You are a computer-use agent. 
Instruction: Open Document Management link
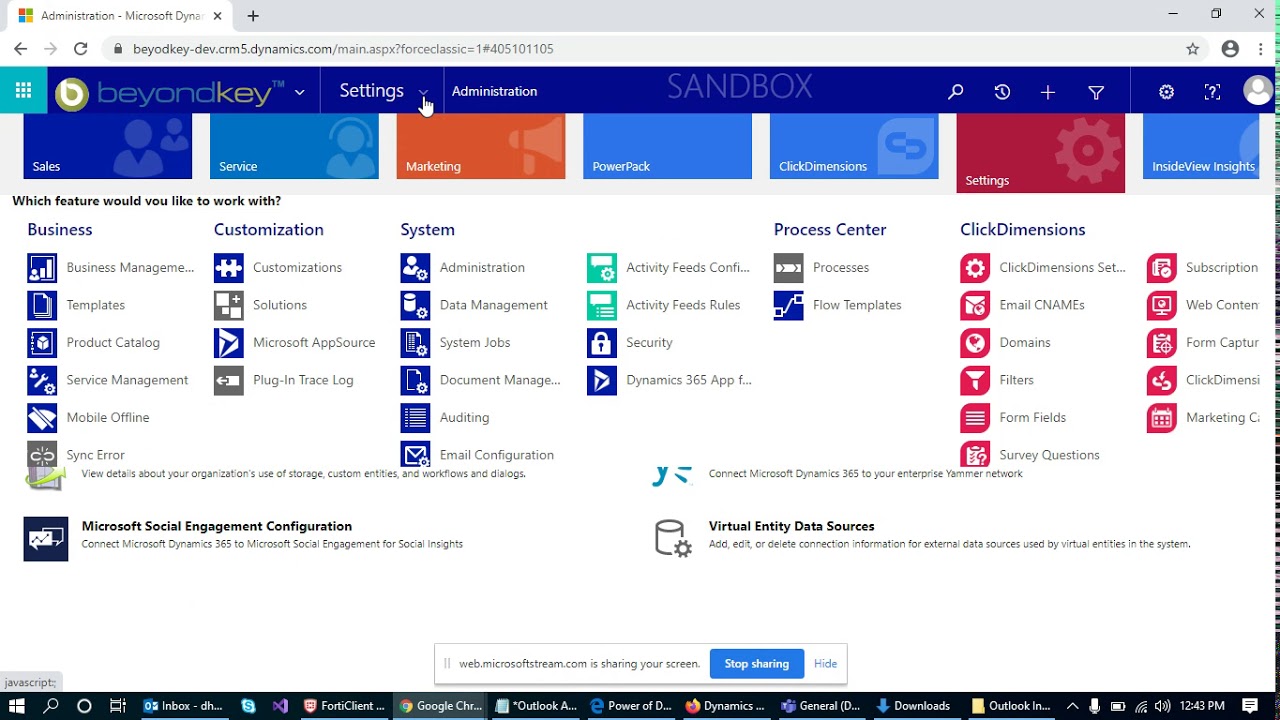coord(500,380)
